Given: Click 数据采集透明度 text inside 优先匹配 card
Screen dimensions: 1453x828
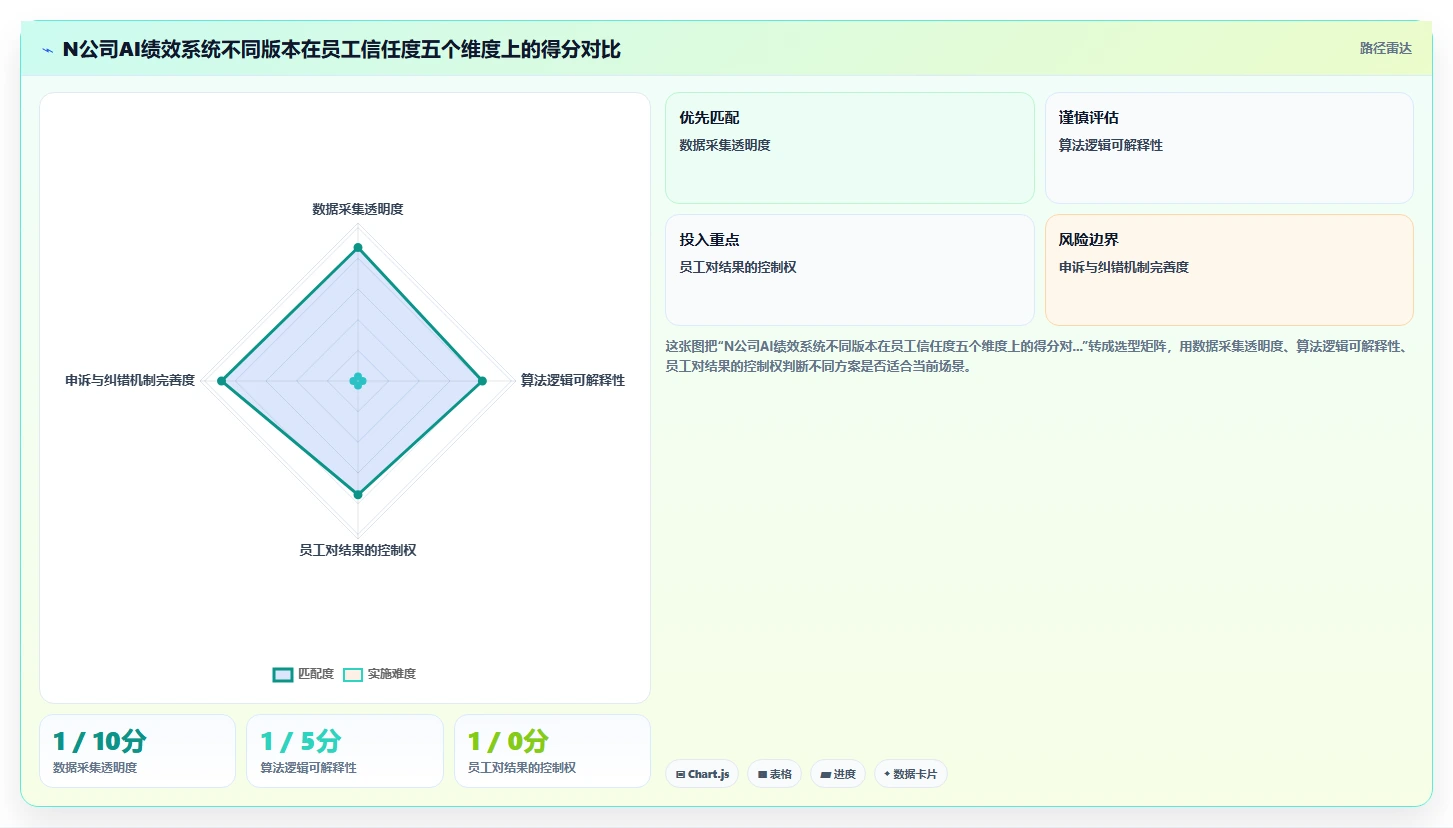Looking at the screenshot, I should point(725,145).
